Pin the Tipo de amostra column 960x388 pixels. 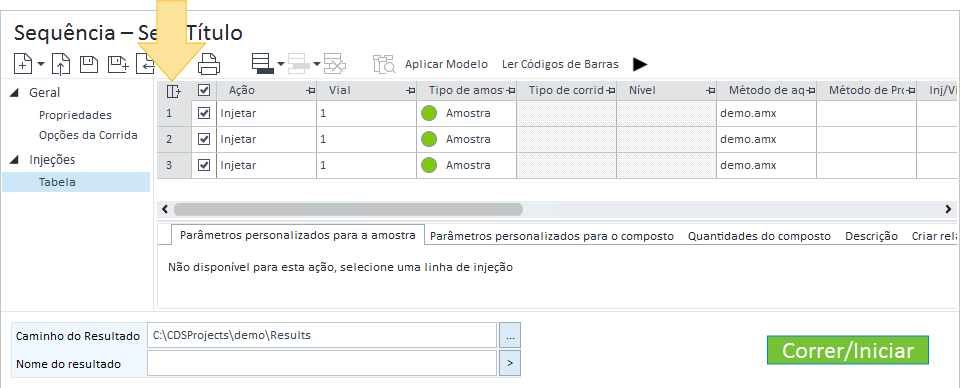(510, 91)
